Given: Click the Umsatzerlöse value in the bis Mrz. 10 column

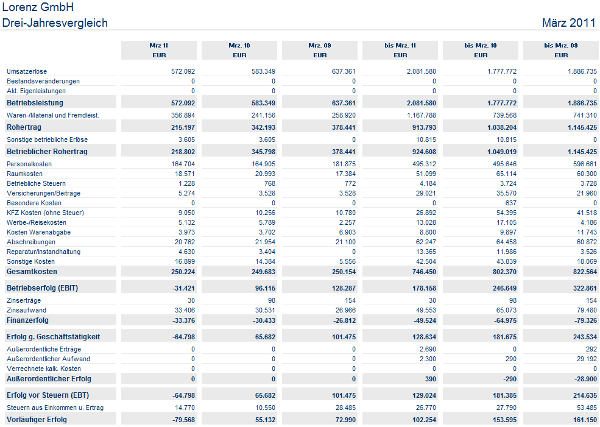Looking at the screenshot, I should pyautogui.click(x=502, y=72).
